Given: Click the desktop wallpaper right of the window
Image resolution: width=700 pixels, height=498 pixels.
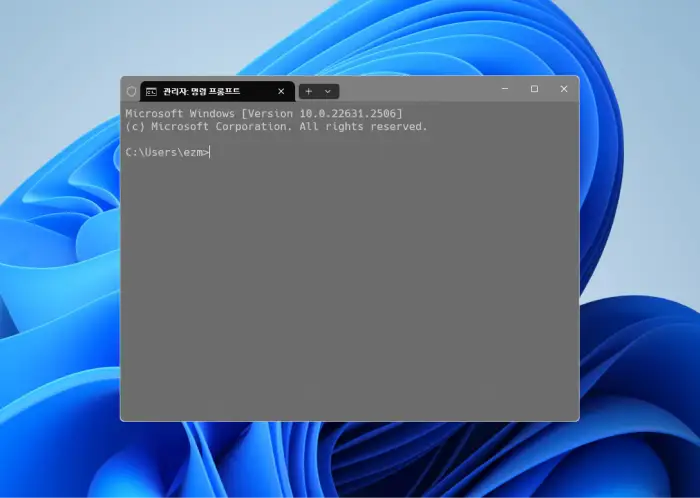Looking at the screenshot, I should [x=640, y=250].
